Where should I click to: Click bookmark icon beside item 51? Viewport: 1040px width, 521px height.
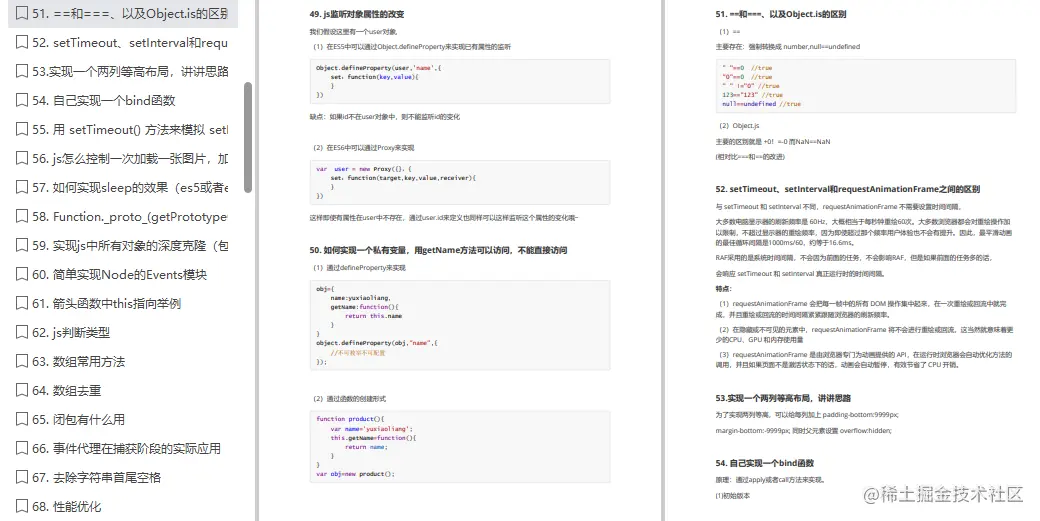click(x=22, y=13)
